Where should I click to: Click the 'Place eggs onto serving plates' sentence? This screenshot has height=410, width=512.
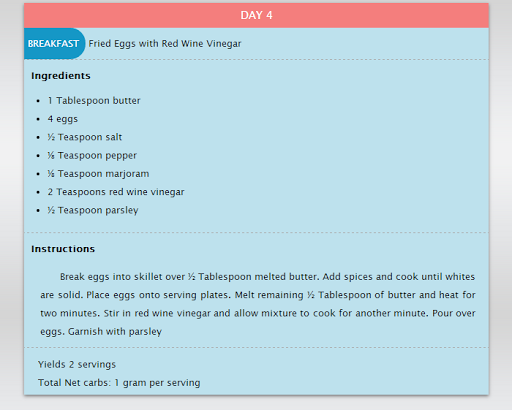coord(158,295)
